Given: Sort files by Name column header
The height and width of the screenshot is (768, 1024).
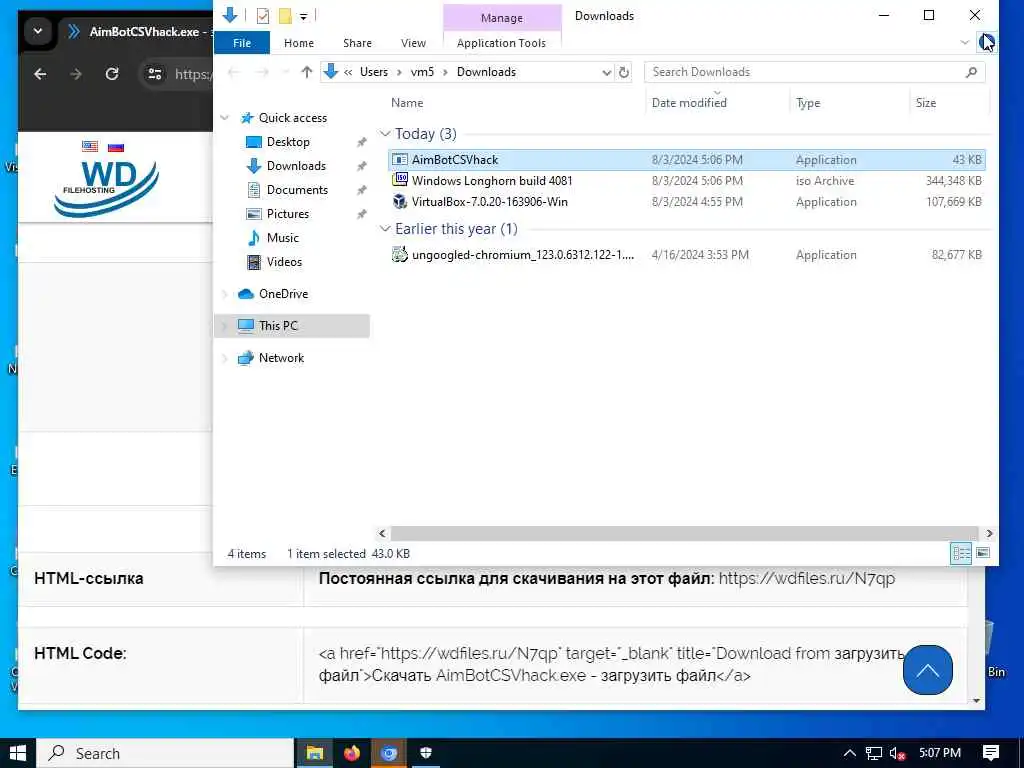Looking at the screenshot, I should (407, 103).
